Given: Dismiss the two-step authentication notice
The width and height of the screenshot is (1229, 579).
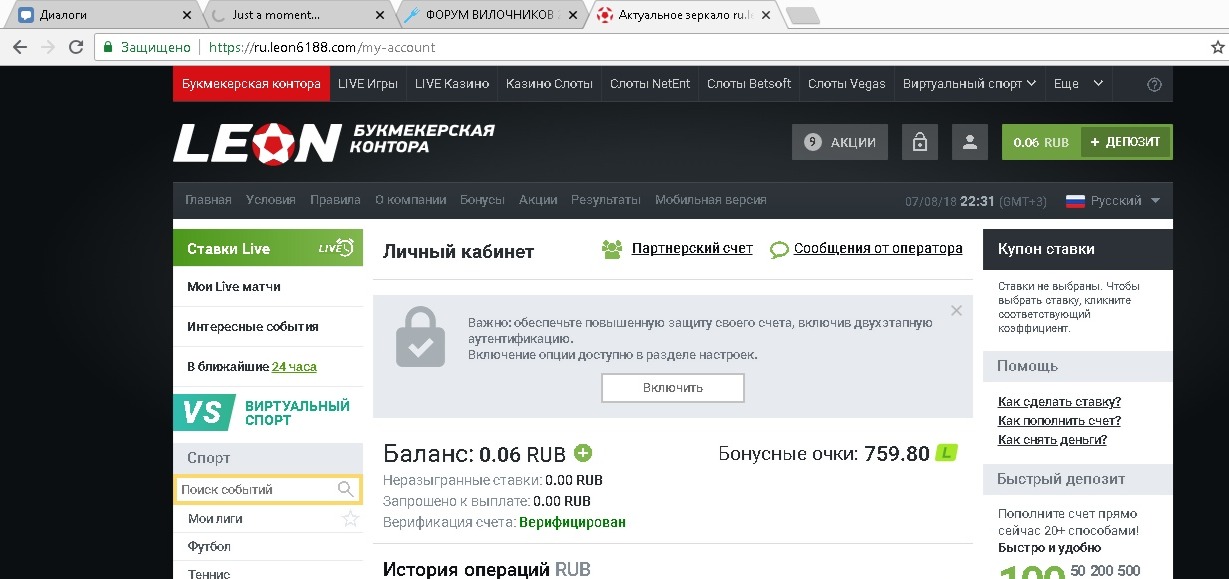Looking at the screenshot, I should 956,311.
